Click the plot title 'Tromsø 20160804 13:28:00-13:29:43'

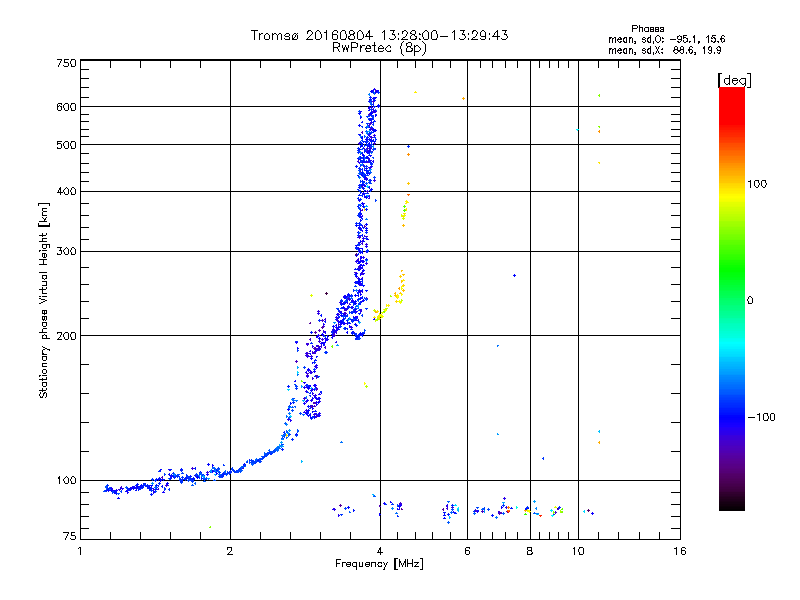click(379, 35)
